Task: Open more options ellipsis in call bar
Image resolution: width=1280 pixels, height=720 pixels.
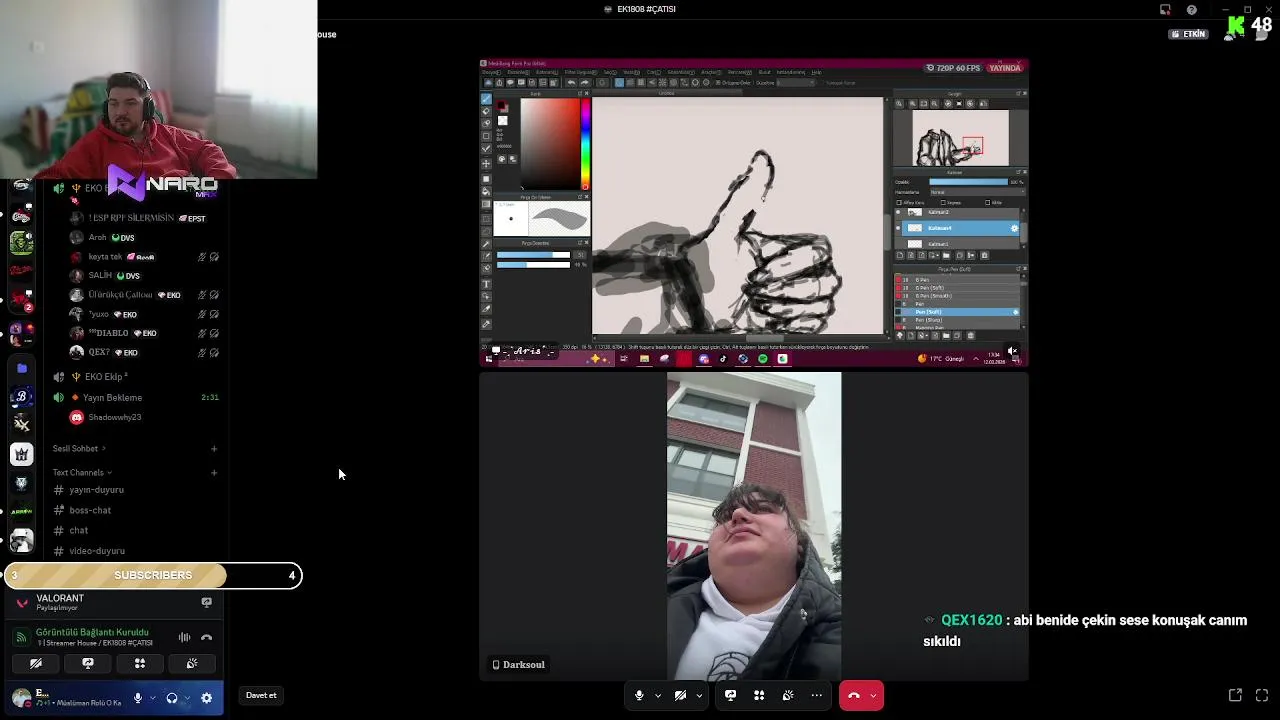Action: click(817, 695)
